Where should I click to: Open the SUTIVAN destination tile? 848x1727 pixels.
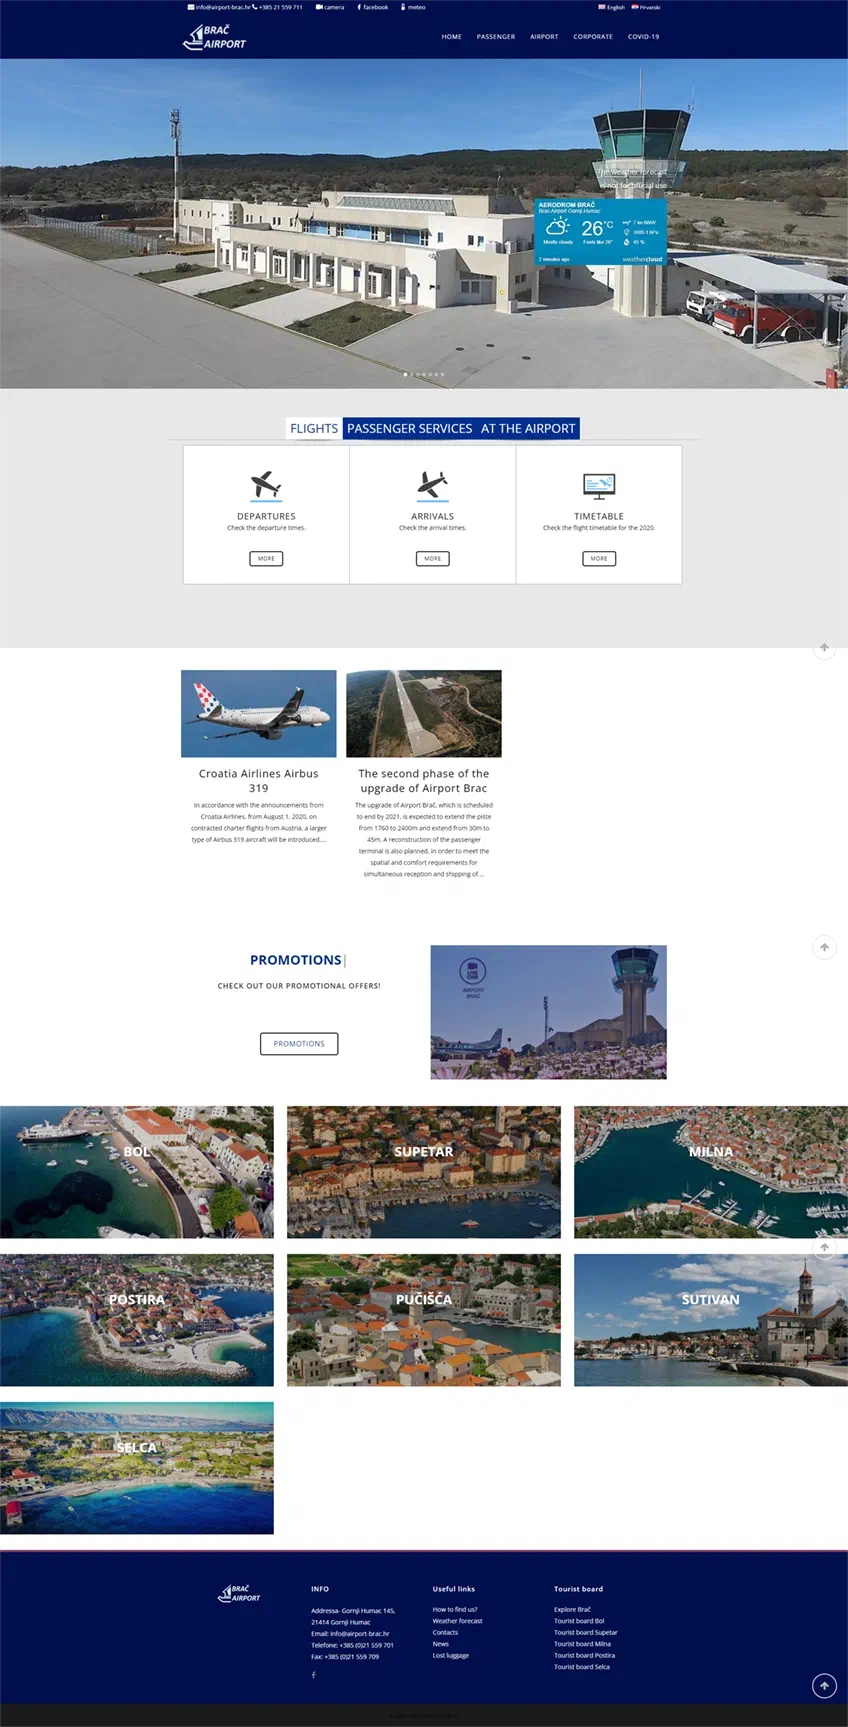tap(711, 1320)
